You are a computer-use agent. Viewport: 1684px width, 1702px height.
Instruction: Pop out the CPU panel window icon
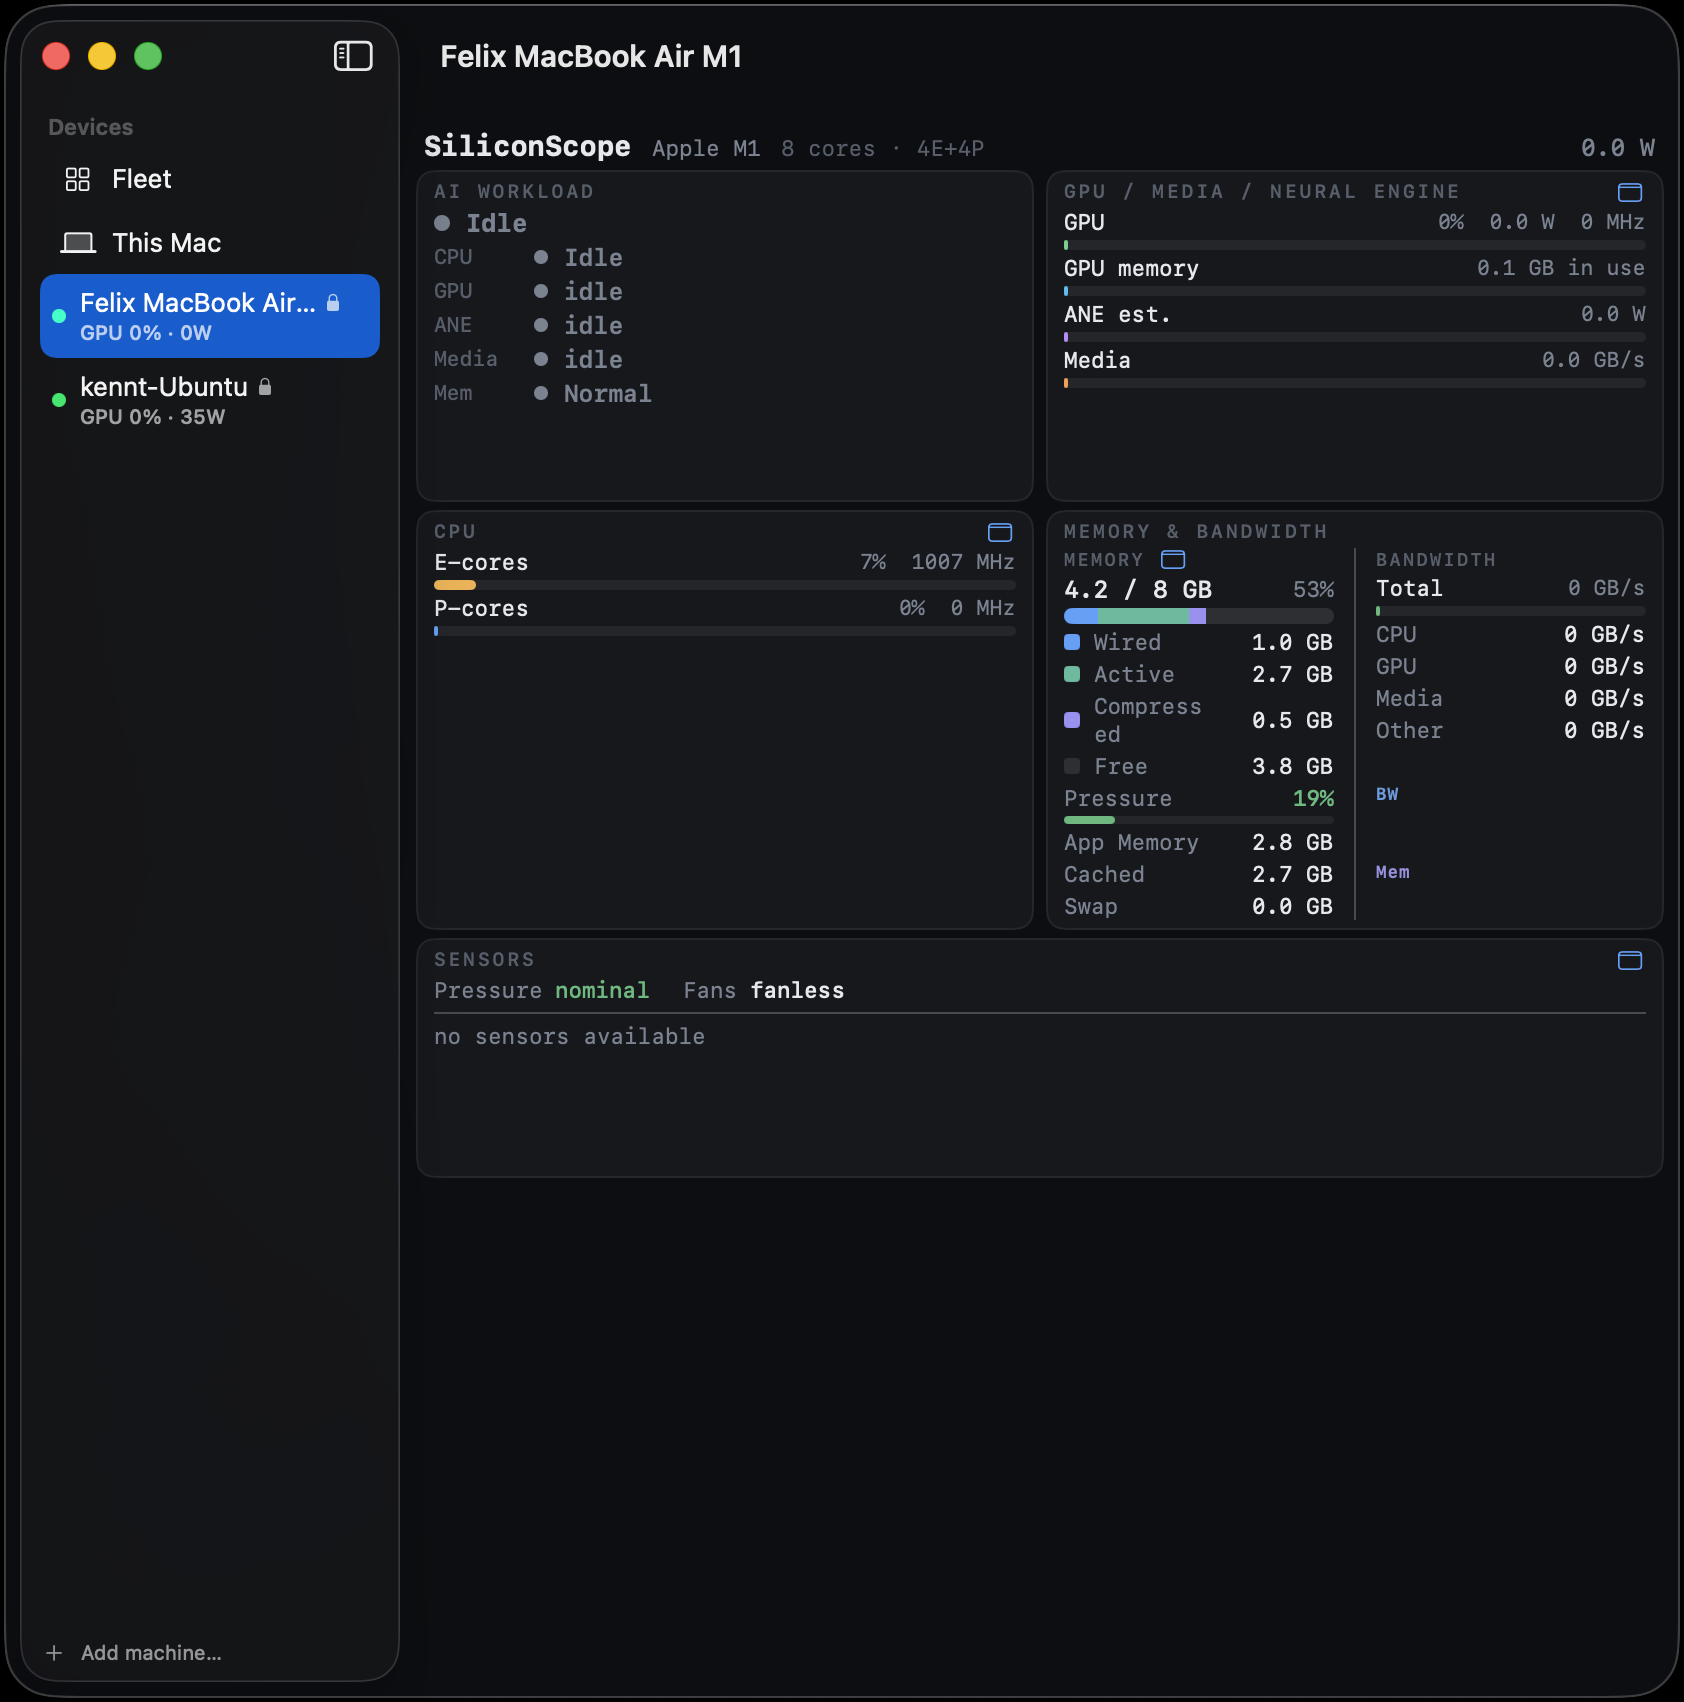point(1000,532)
